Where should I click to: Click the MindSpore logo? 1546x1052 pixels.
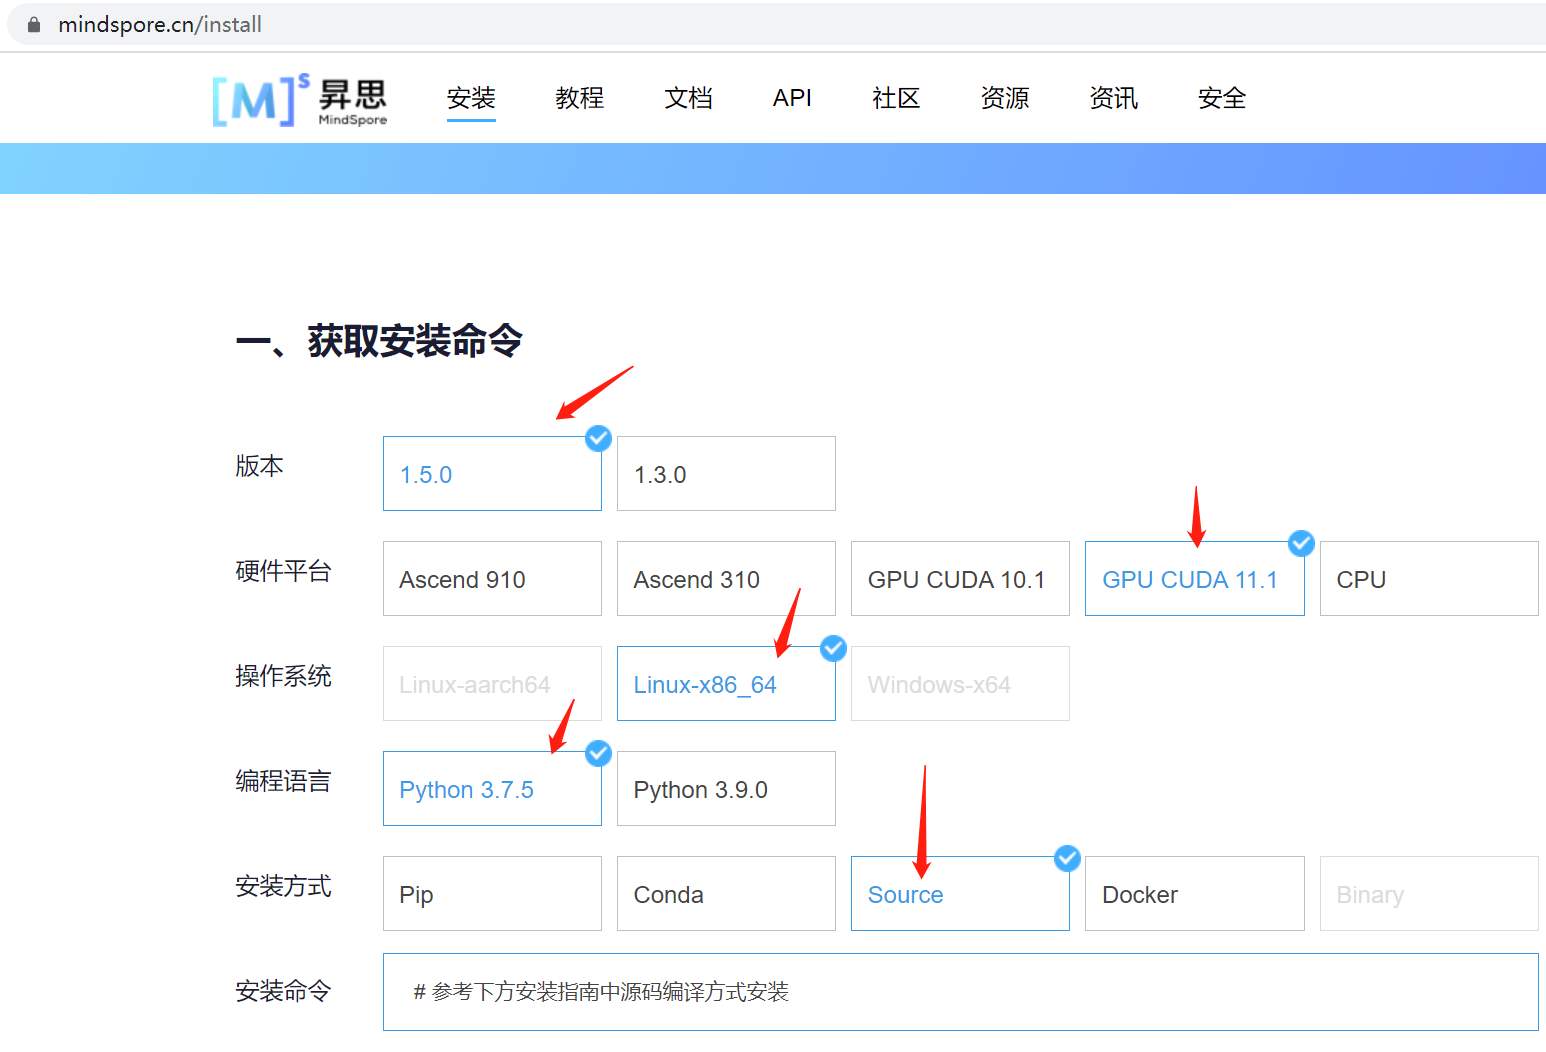(x=300, y=100)
